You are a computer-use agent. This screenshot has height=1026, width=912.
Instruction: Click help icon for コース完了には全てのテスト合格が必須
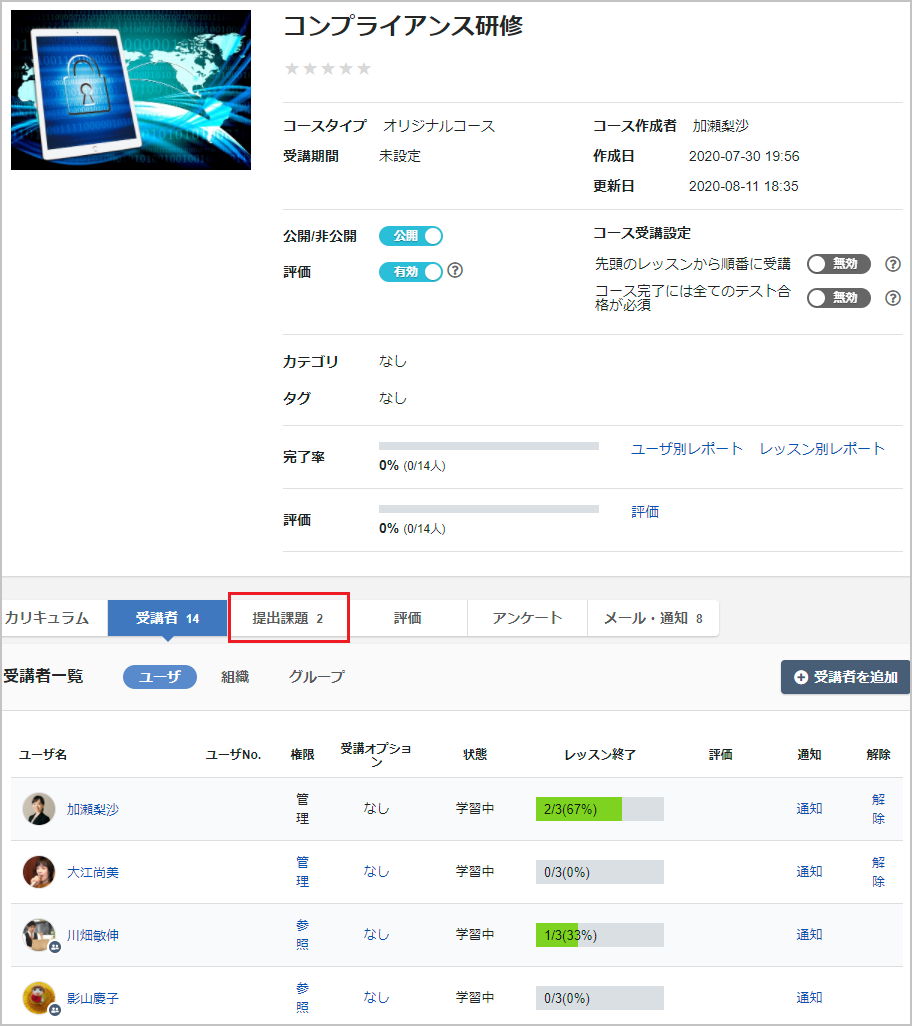(x=893, y=298)
